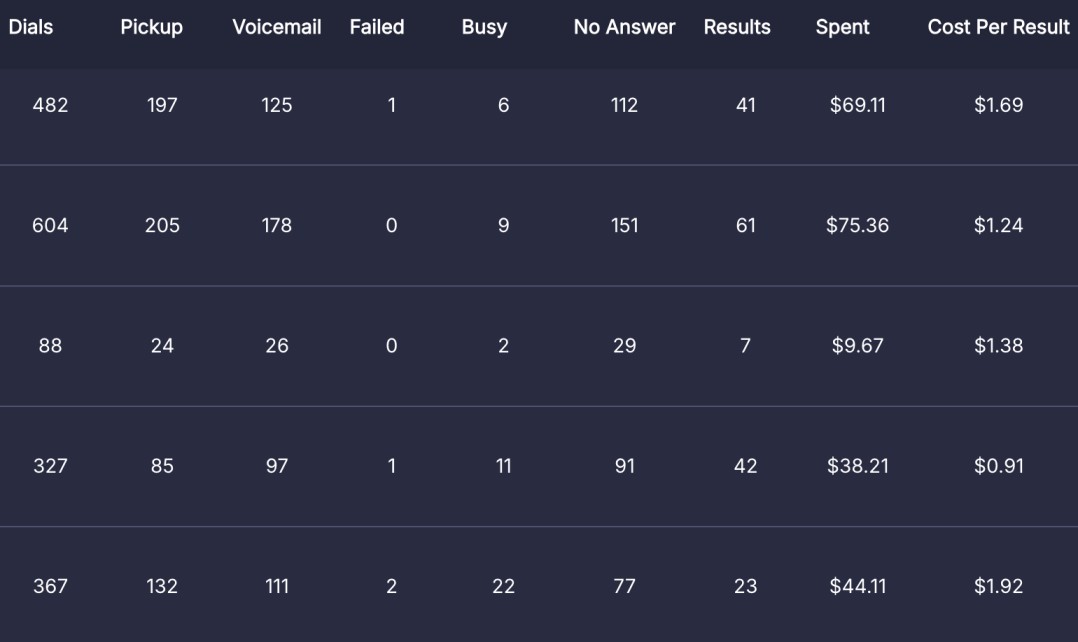1078x642 pixels.
Task: Click the $9.67 spent cell
Action: (857, 346)
